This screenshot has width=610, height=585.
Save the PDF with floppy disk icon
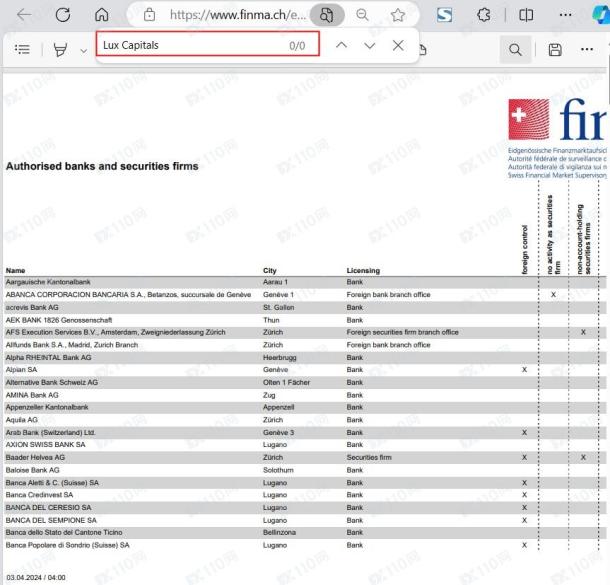[555, 49]
